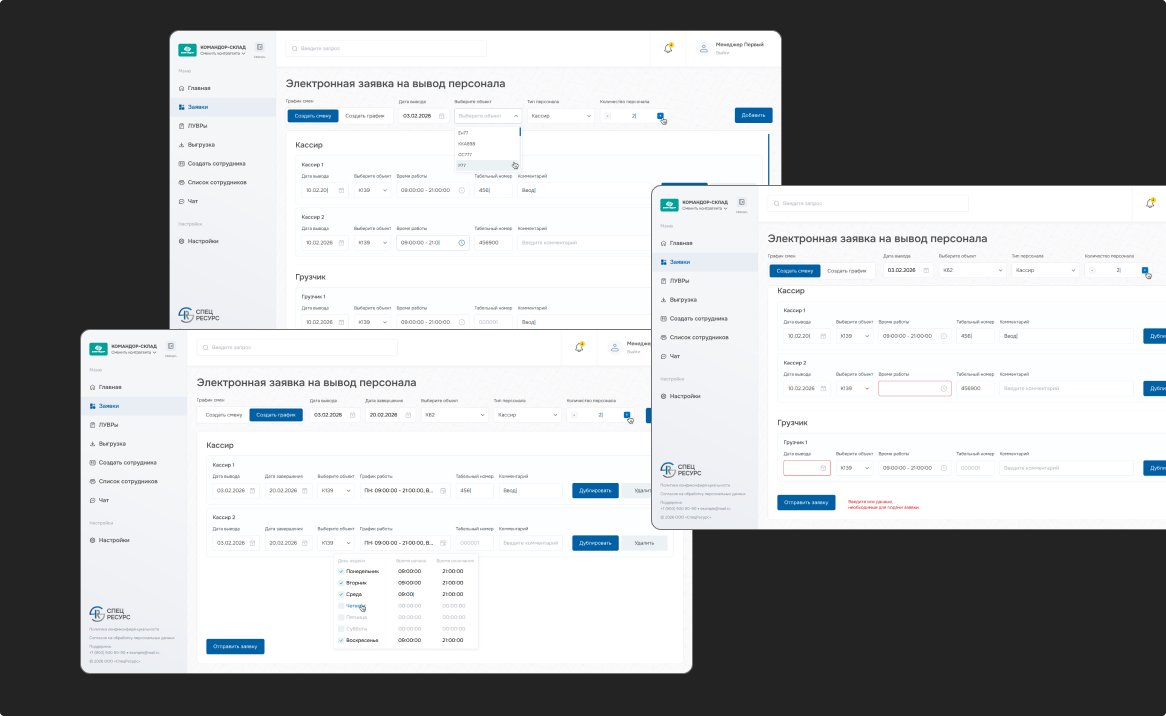Open Кассир 2 work schedule calendar icon

[x=443, y=543]
